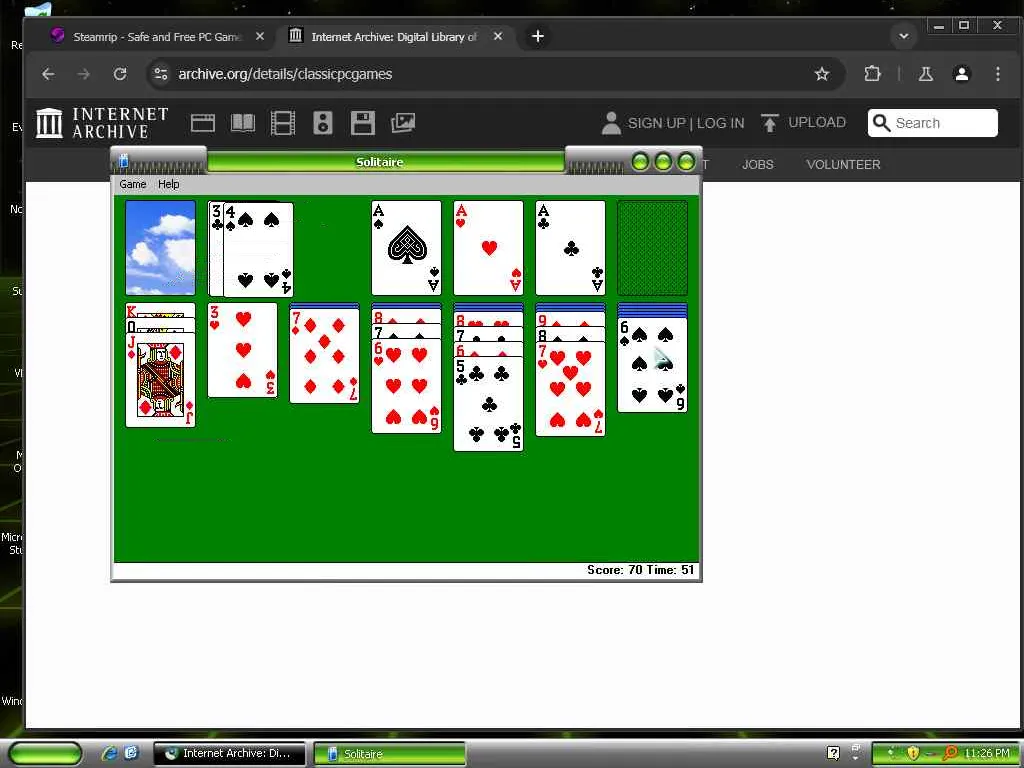This screenshot has width=1024, height=768.
Task: Click the Ace of hearts foundation card
Action: [x=488, y=248]
